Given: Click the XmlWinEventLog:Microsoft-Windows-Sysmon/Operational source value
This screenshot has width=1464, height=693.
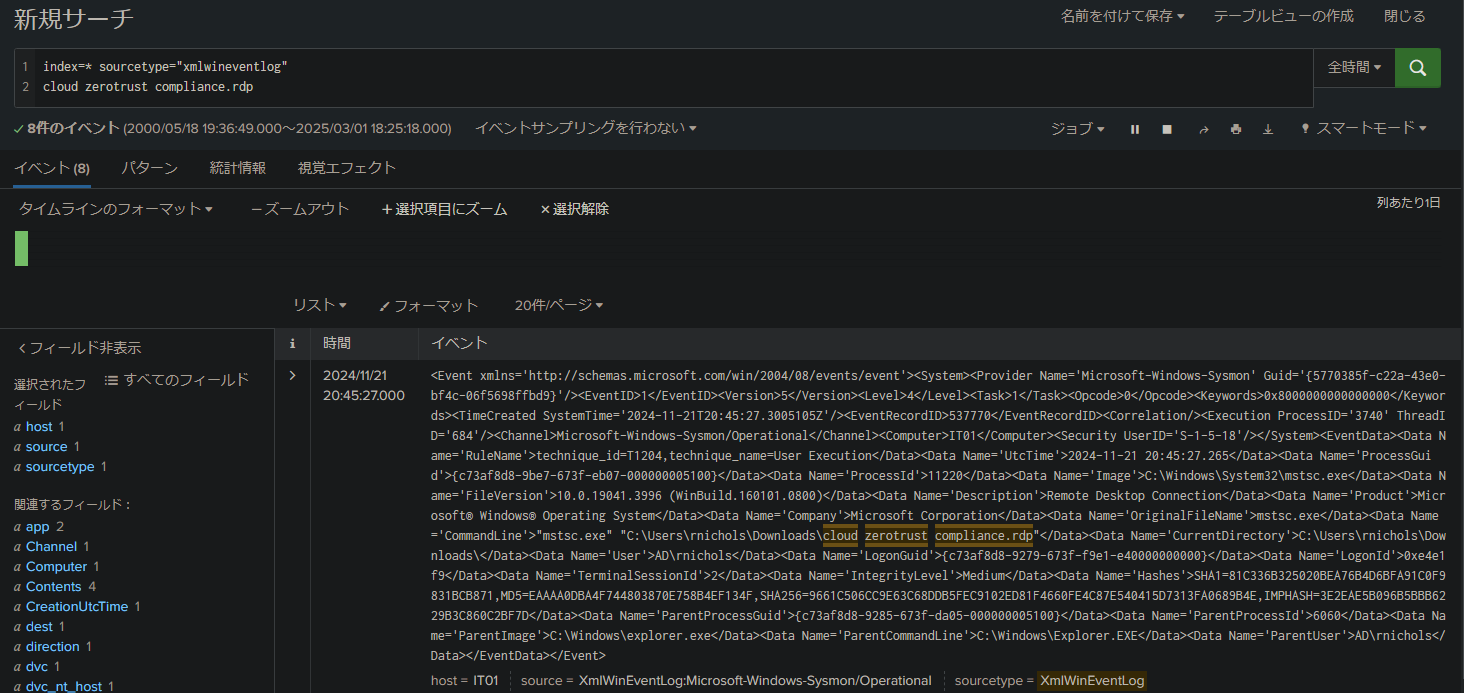Looking at the screenshot, I should [755, 681].
